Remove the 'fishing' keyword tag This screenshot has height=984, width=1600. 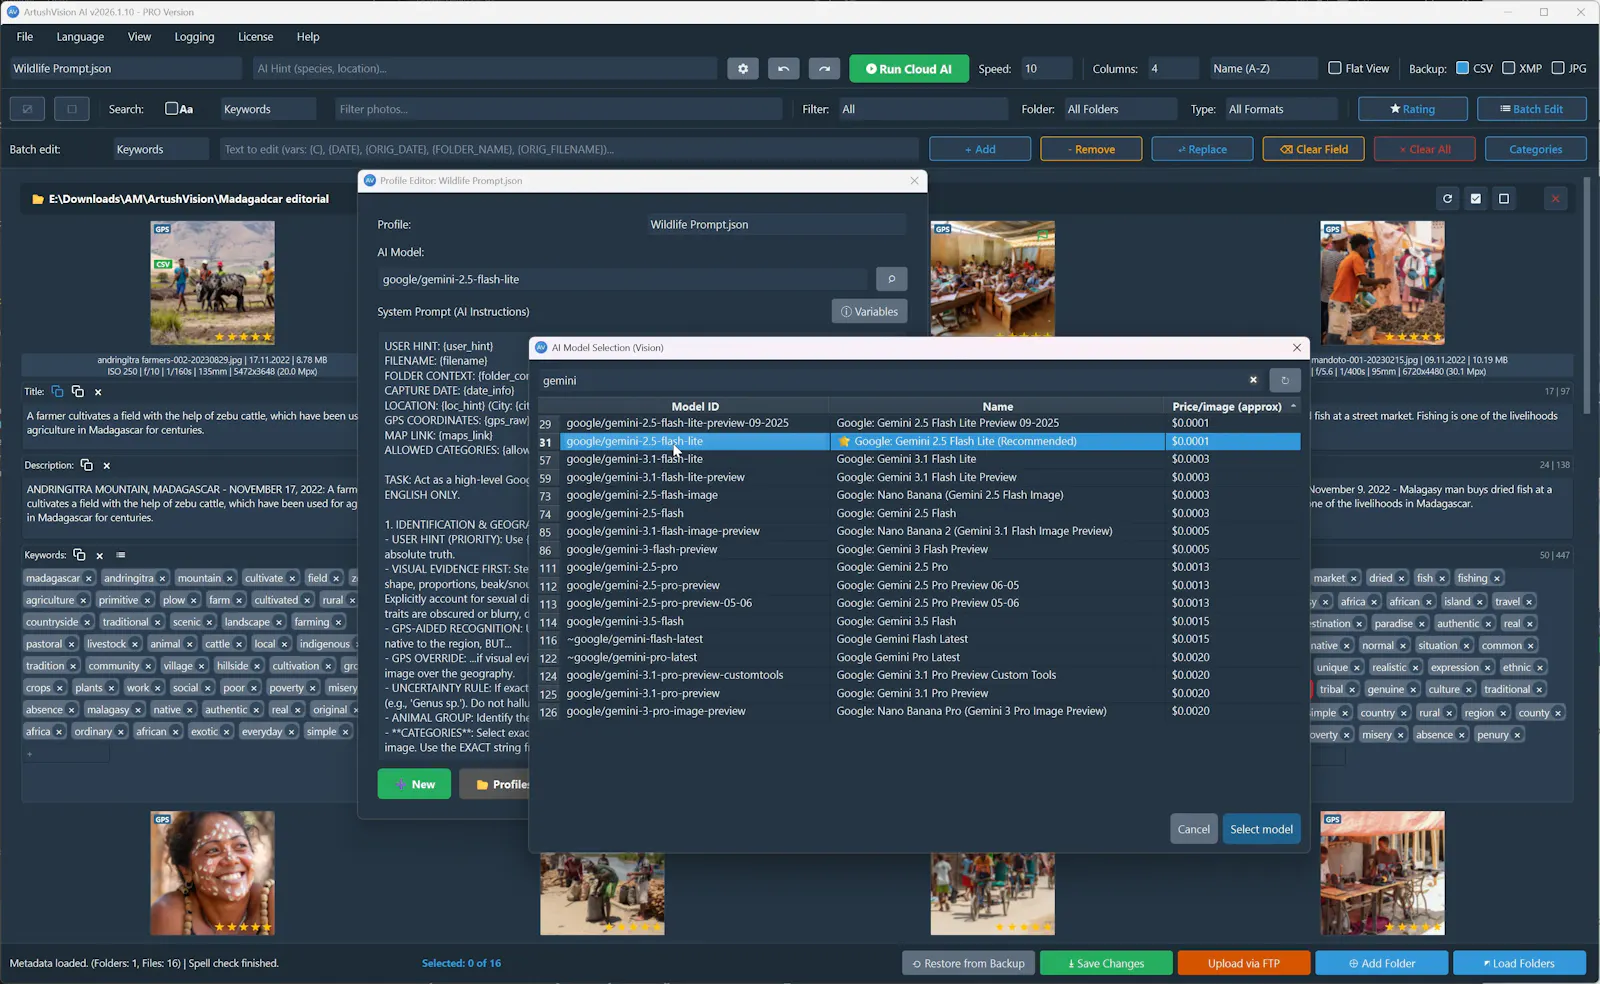[1497, 578]
